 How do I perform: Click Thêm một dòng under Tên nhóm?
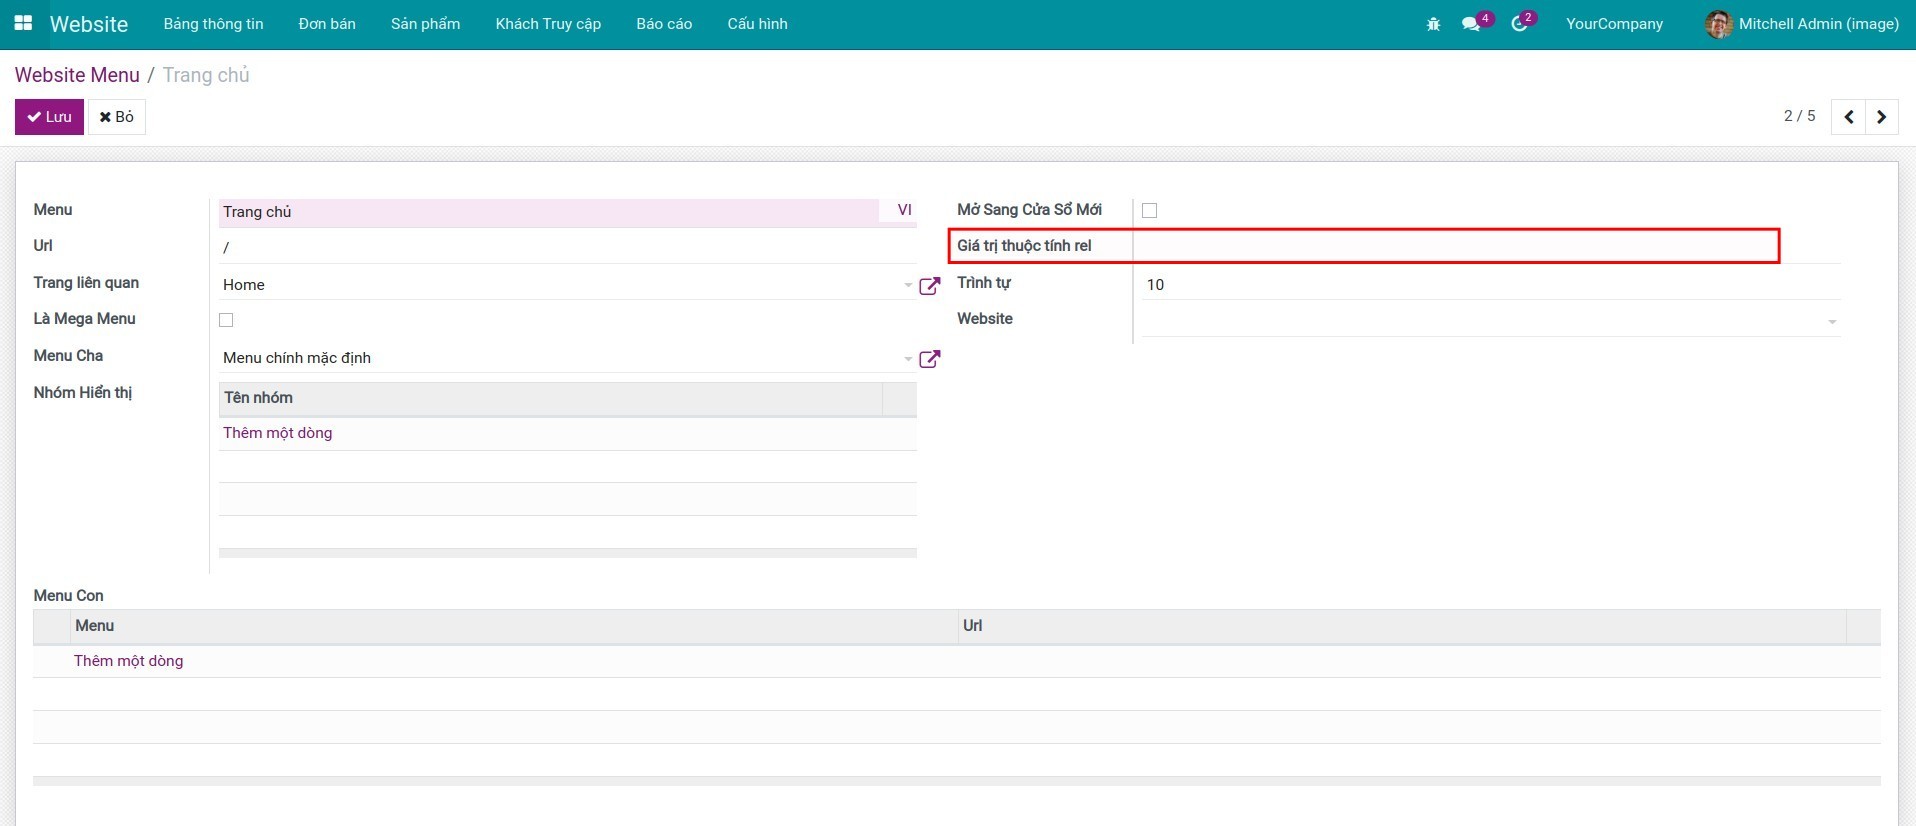coord(277,433)
